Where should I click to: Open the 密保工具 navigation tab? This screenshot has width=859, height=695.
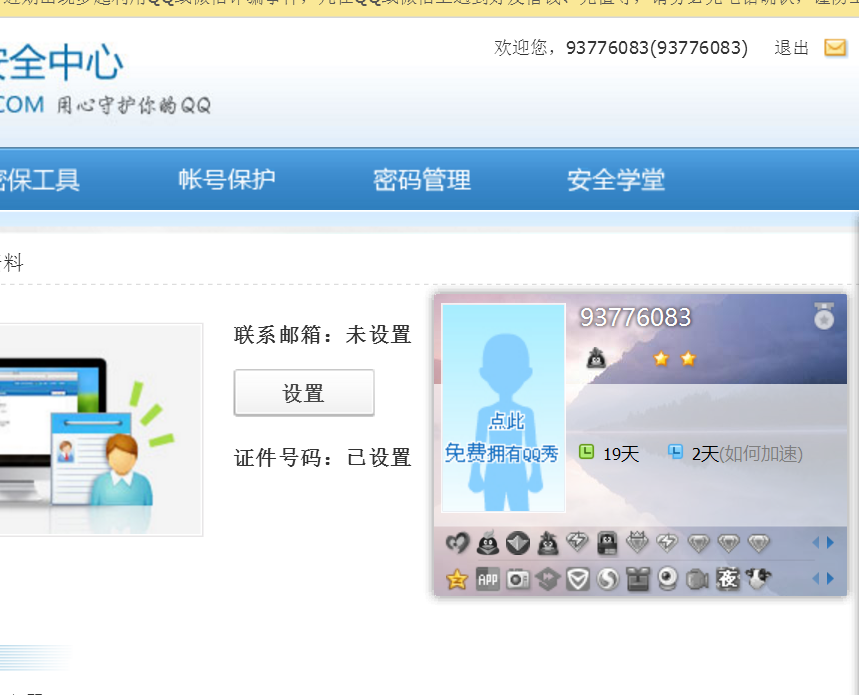pyautogui.click(x=39, y=180)
